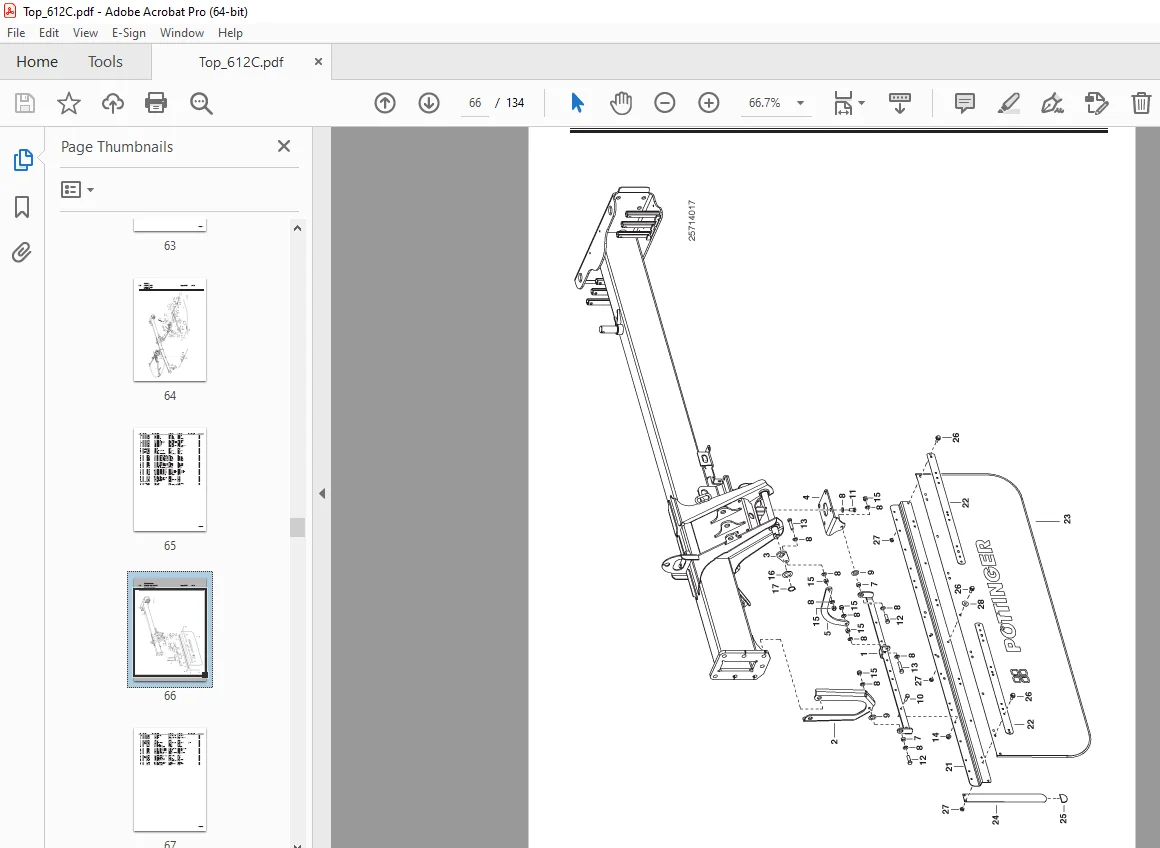Add a sticky note comment
Image resolution: width=1160 pixels, height=848 pixels.
pyautogui.click(x=965, y=103)
